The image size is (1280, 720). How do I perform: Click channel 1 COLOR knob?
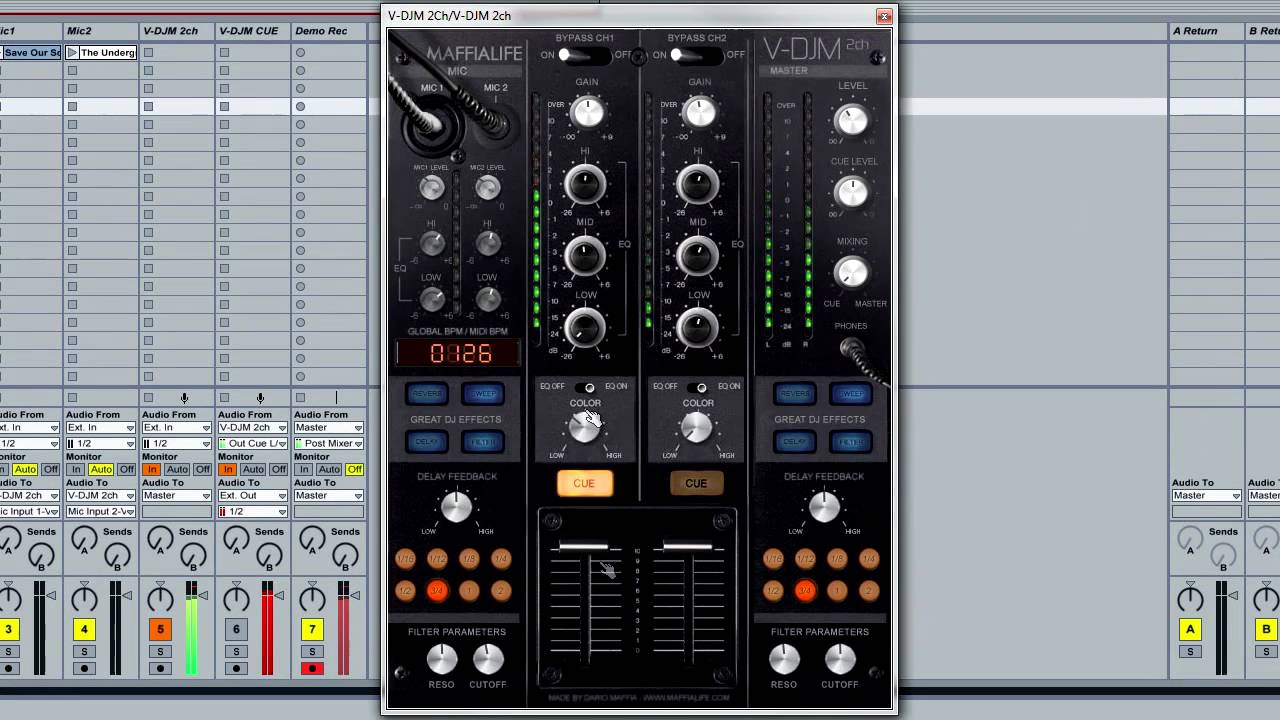coord(586,428)
